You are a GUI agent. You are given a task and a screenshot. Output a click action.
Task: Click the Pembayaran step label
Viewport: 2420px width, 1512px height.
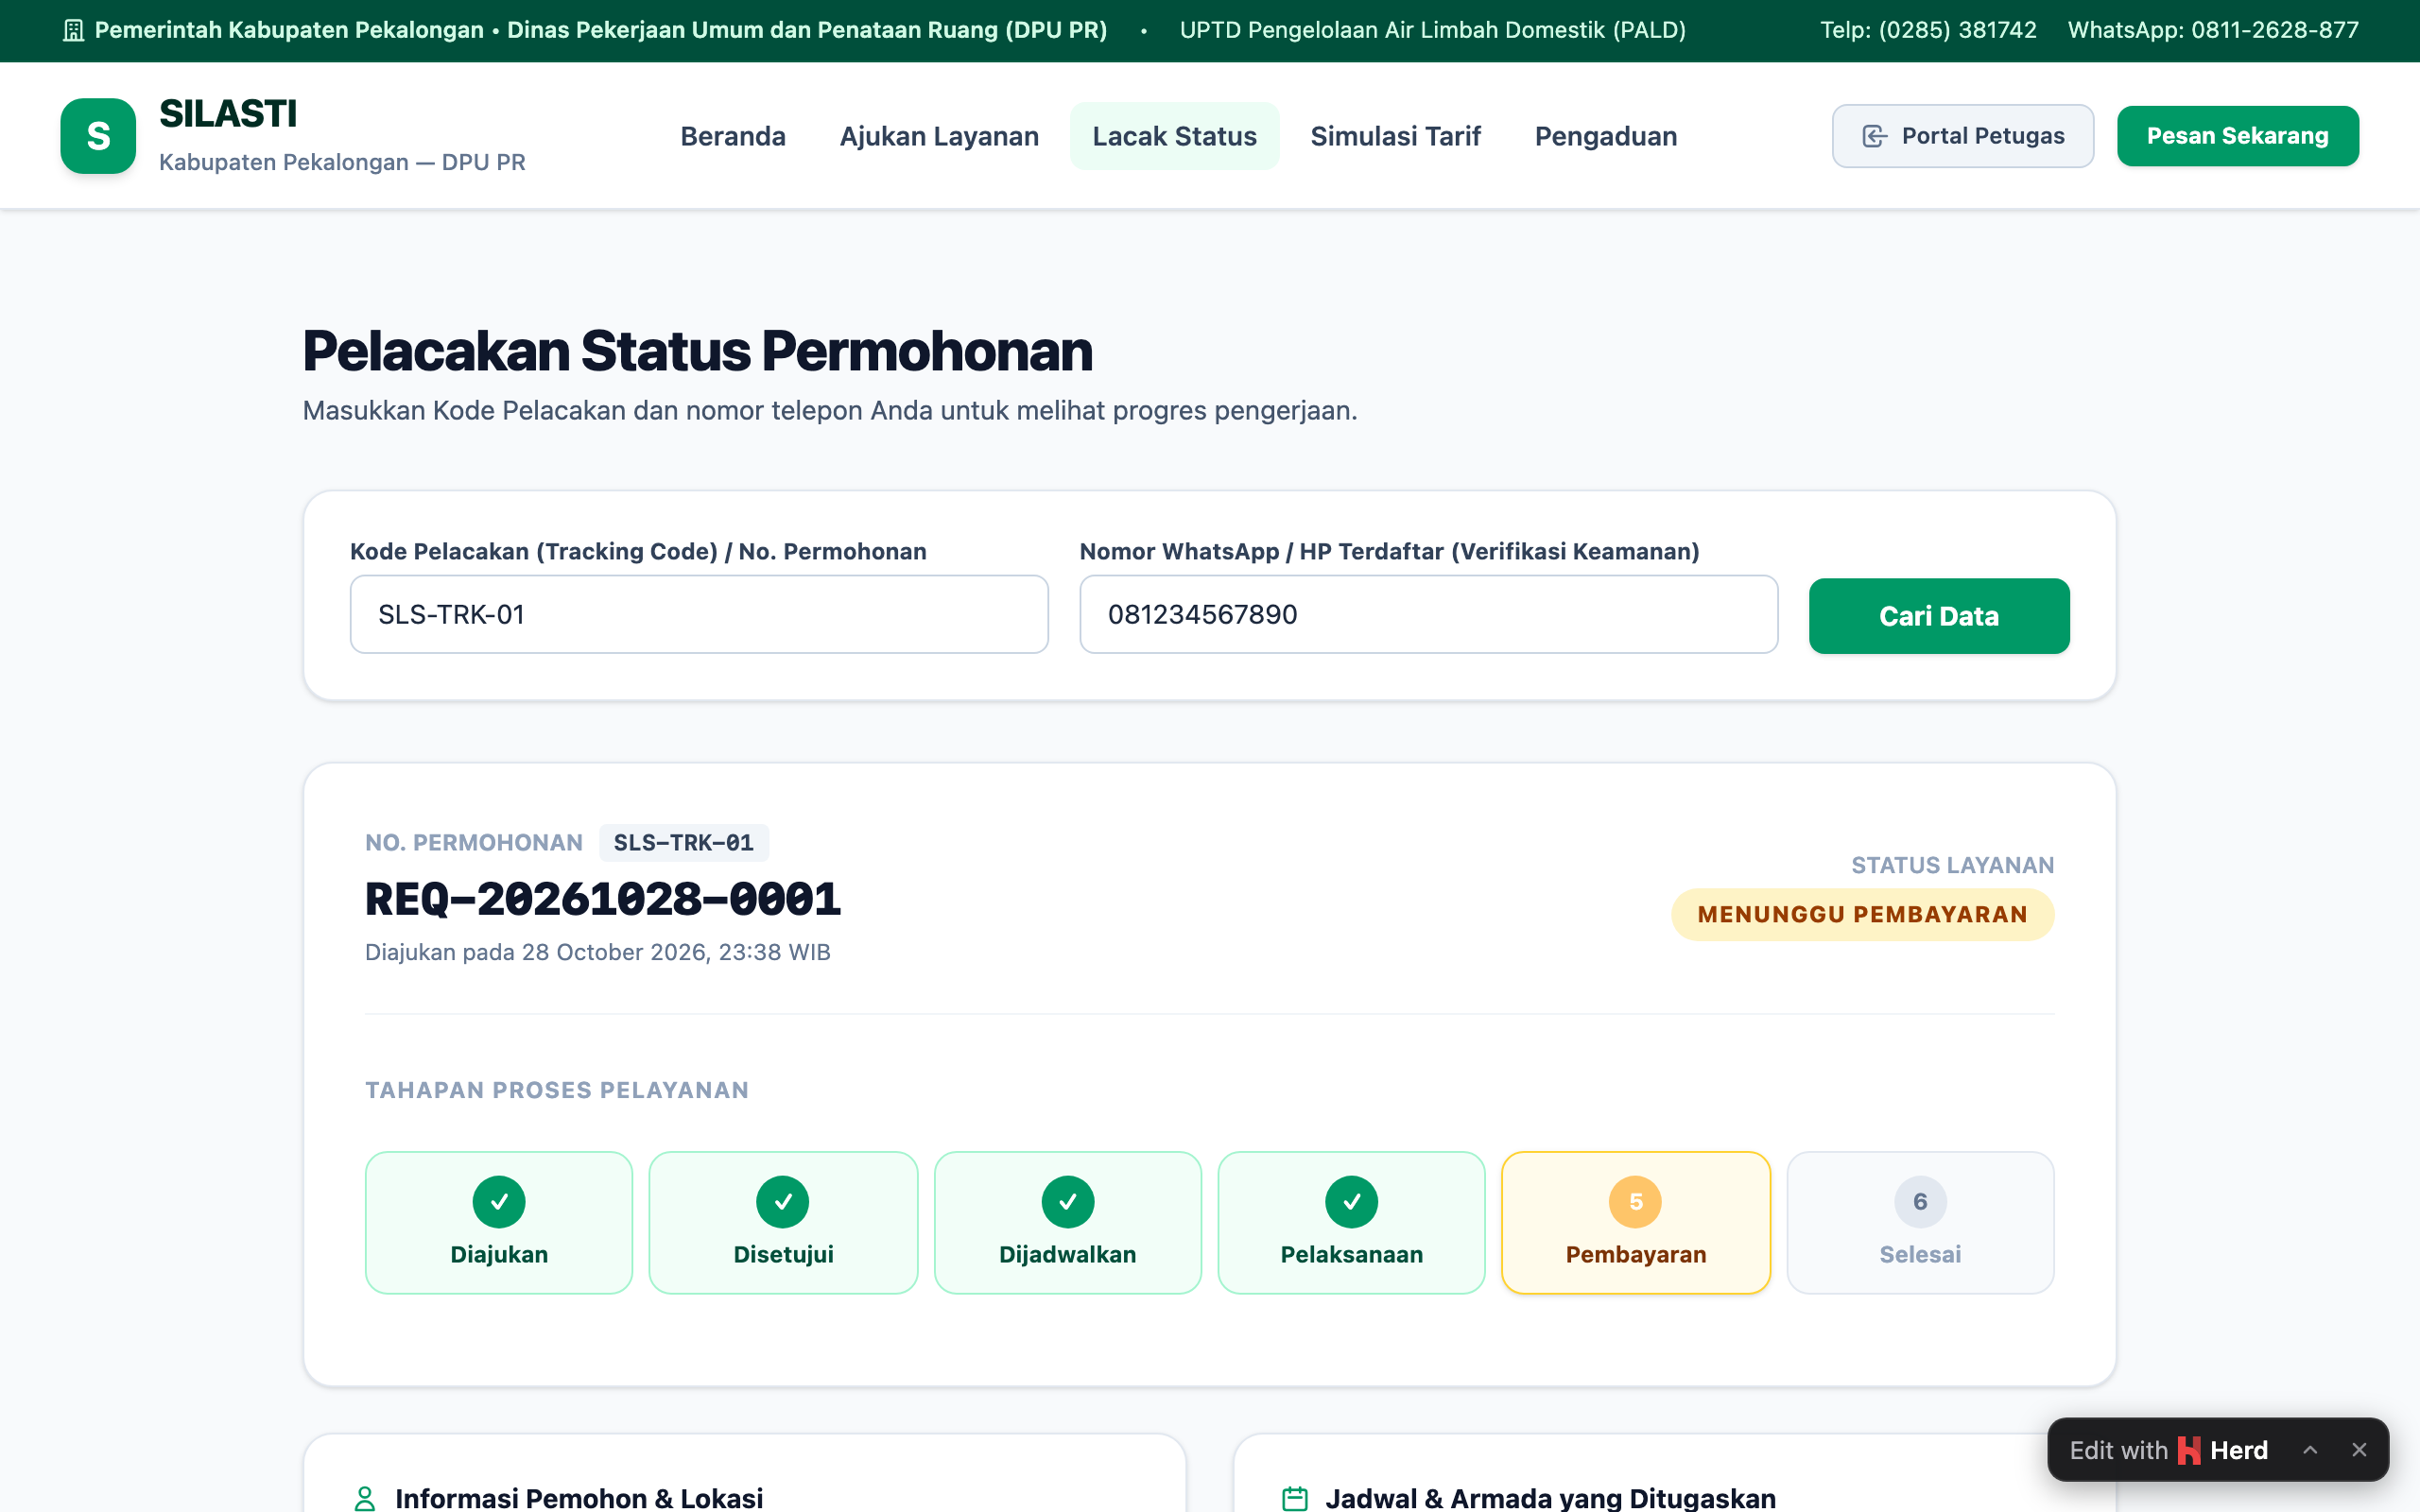coord(1635,1254)
